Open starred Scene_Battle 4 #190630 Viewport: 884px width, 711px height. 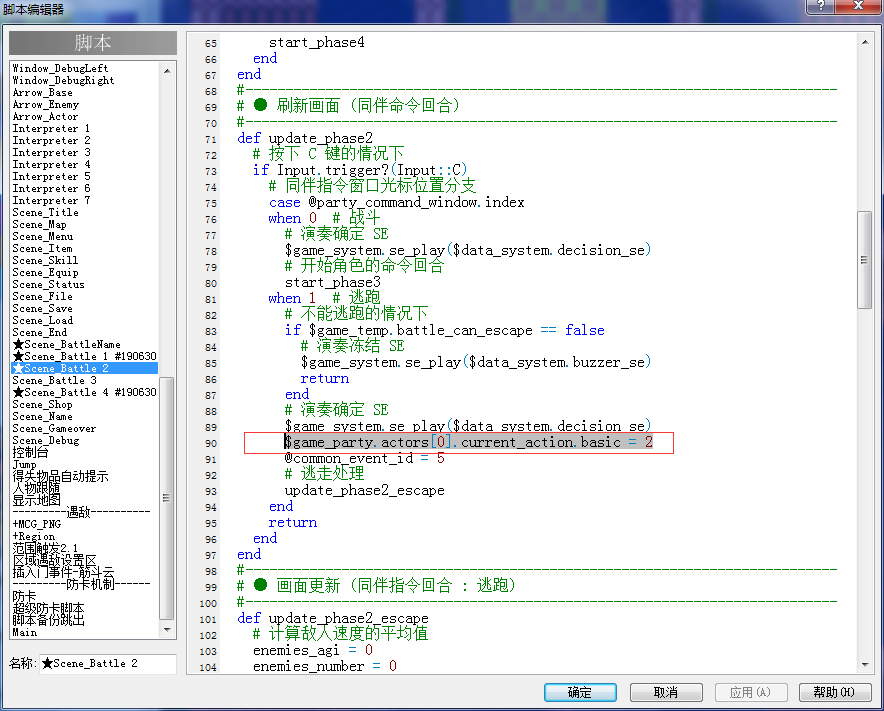pyautogui.click(x=85, y=392)
